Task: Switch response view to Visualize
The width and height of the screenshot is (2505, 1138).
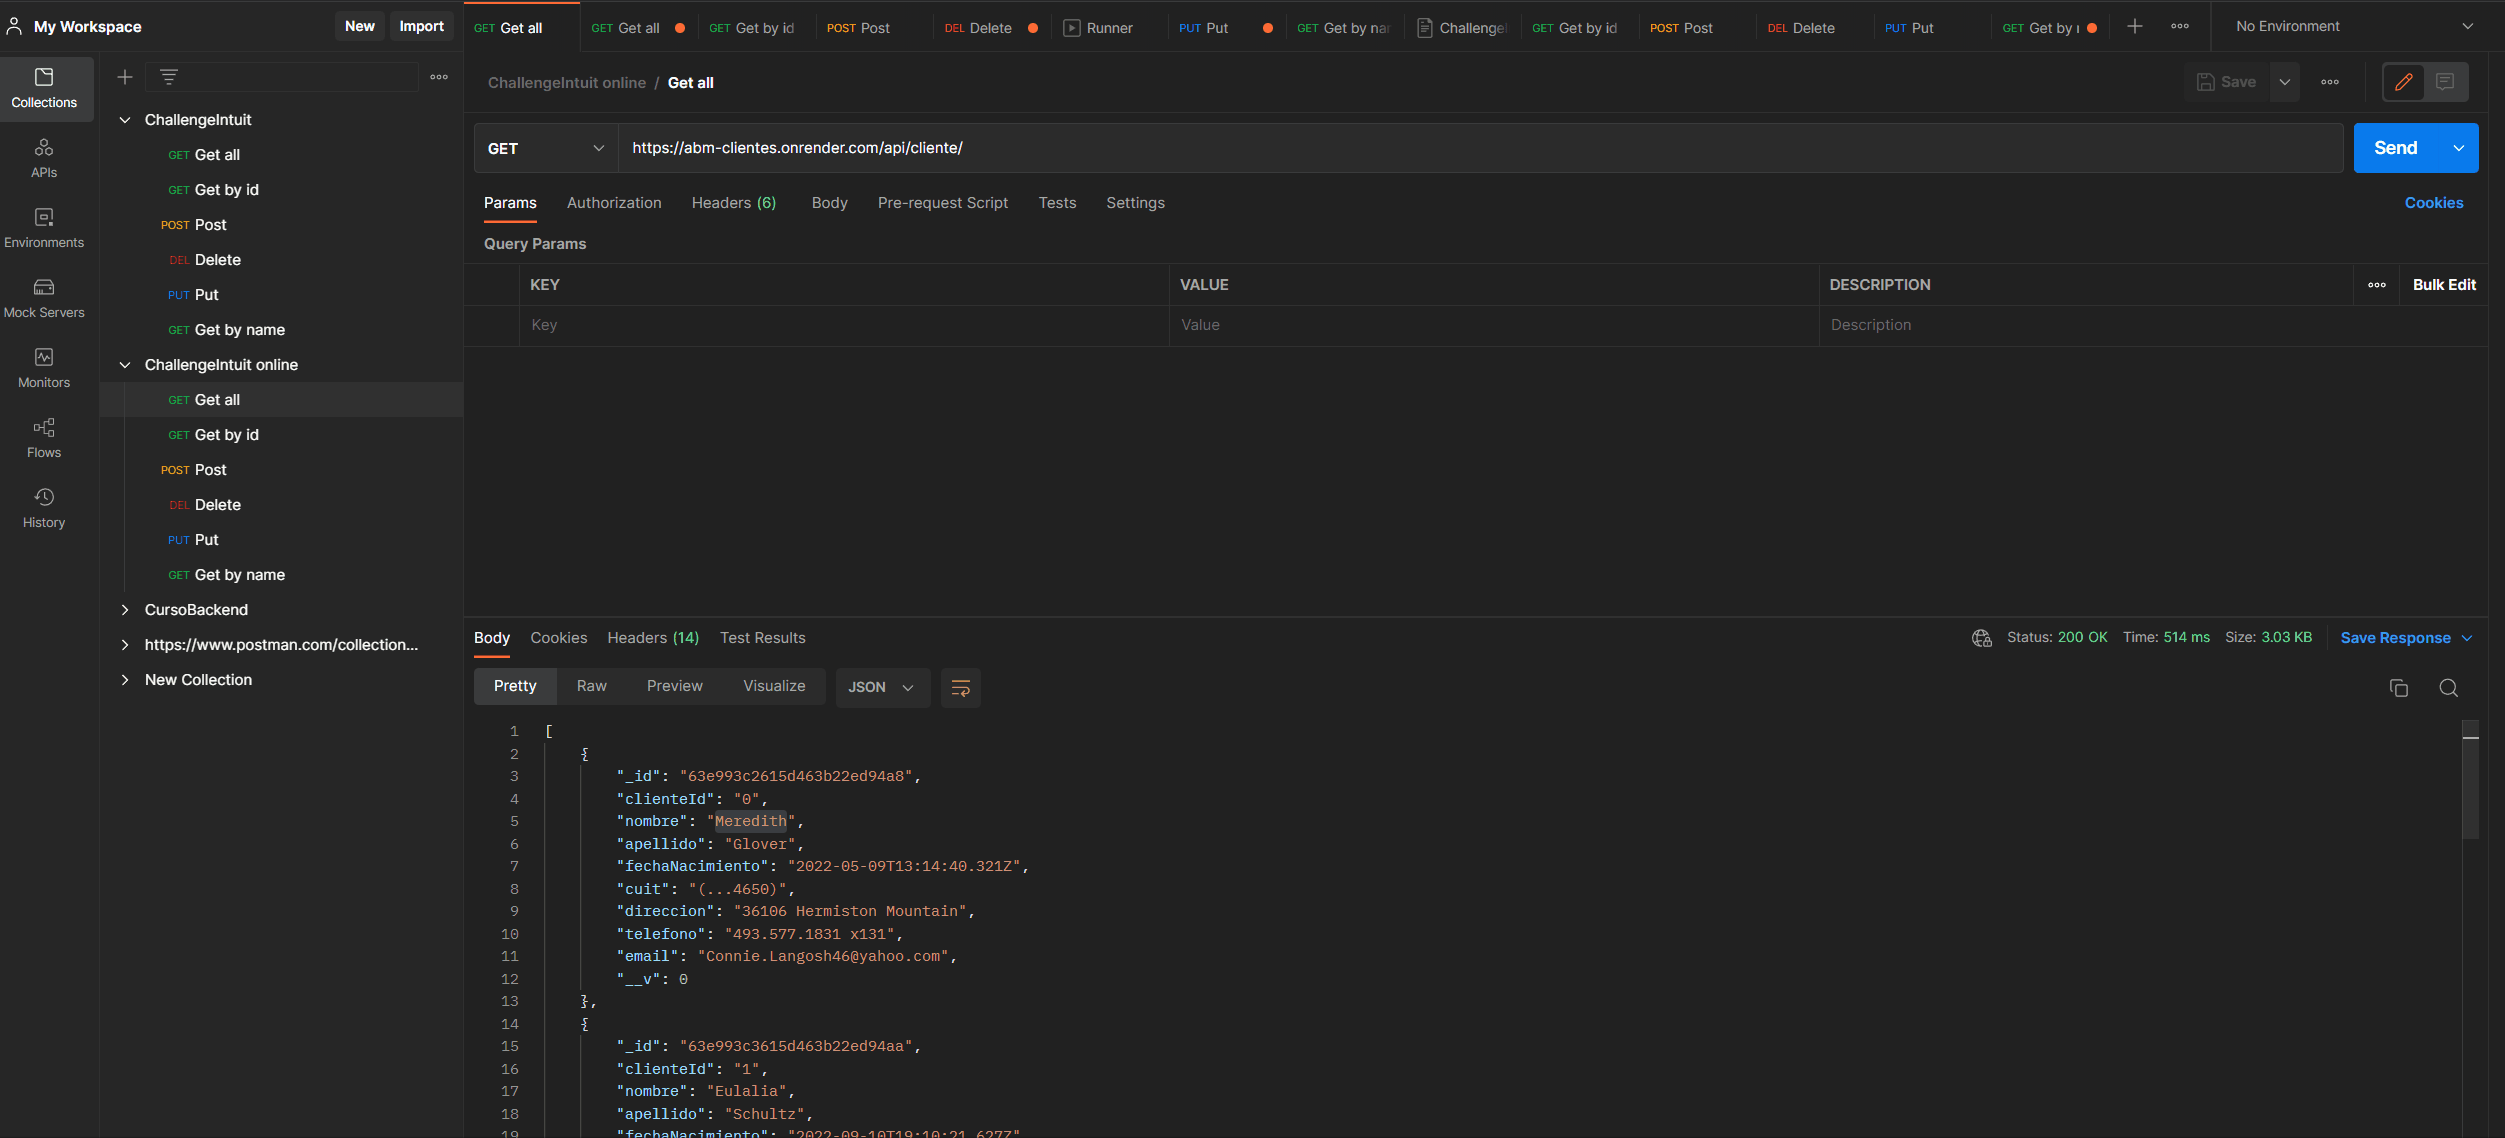Action: point(773,686)
